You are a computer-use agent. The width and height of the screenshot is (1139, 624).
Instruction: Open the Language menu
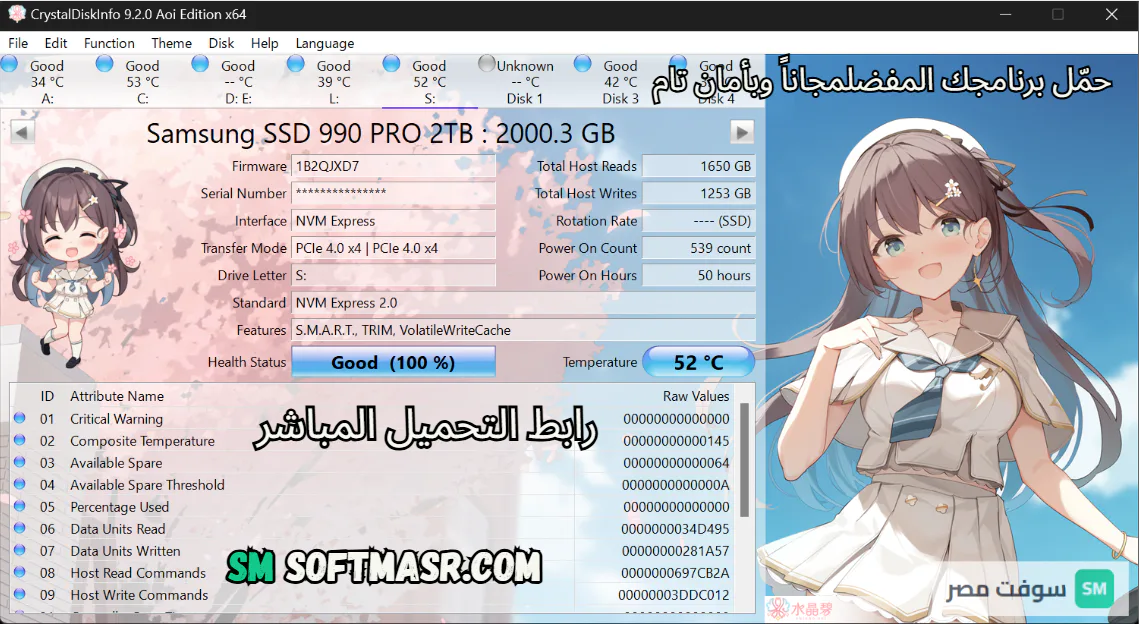(x=325, y=43)
